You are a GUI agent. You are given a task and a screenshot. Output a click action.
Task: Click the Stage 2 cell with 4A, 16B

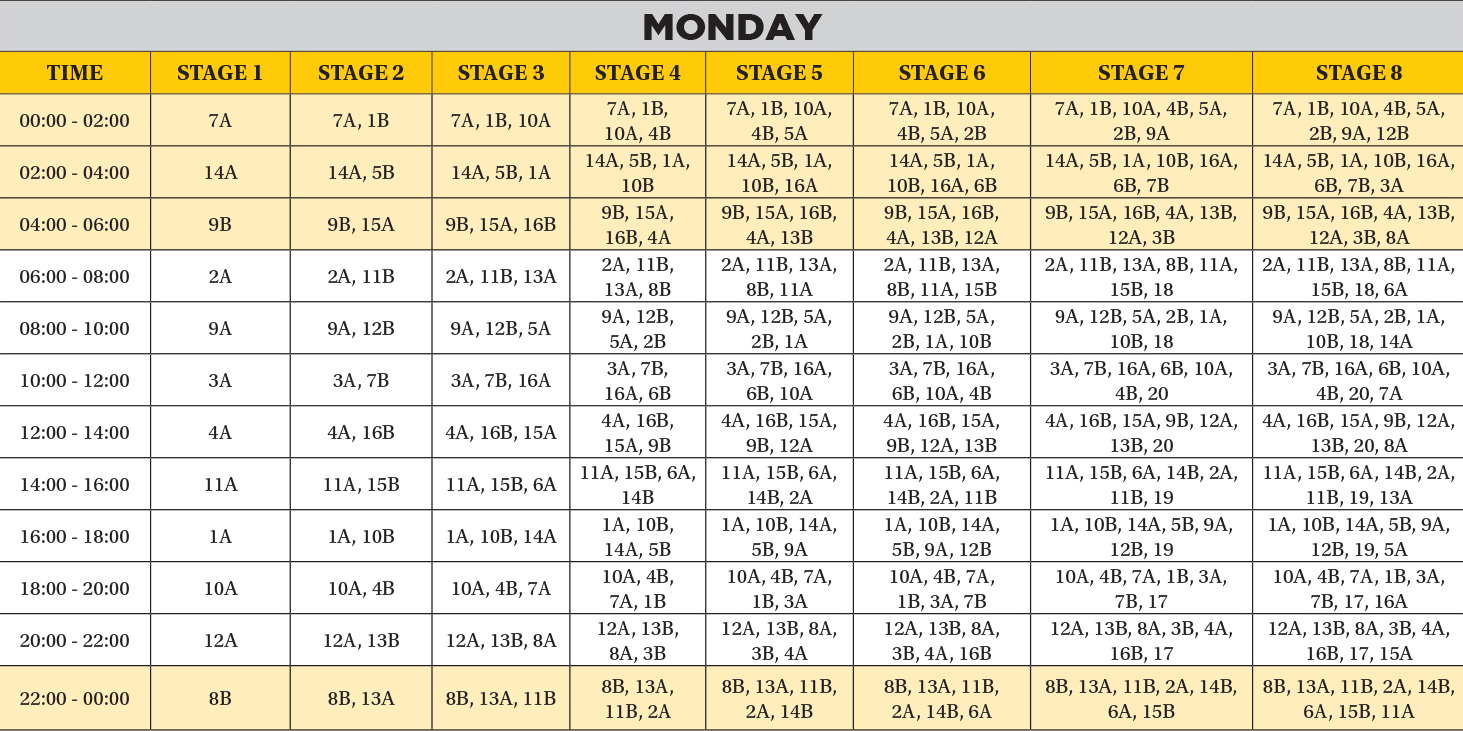361,433
